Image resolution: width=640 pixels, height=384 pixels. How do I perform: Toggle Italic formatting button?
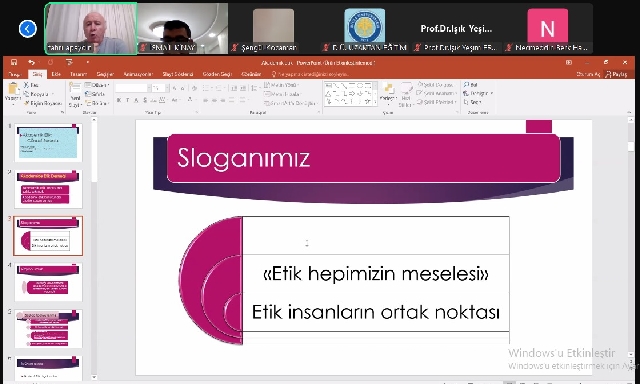click(127, 100)
